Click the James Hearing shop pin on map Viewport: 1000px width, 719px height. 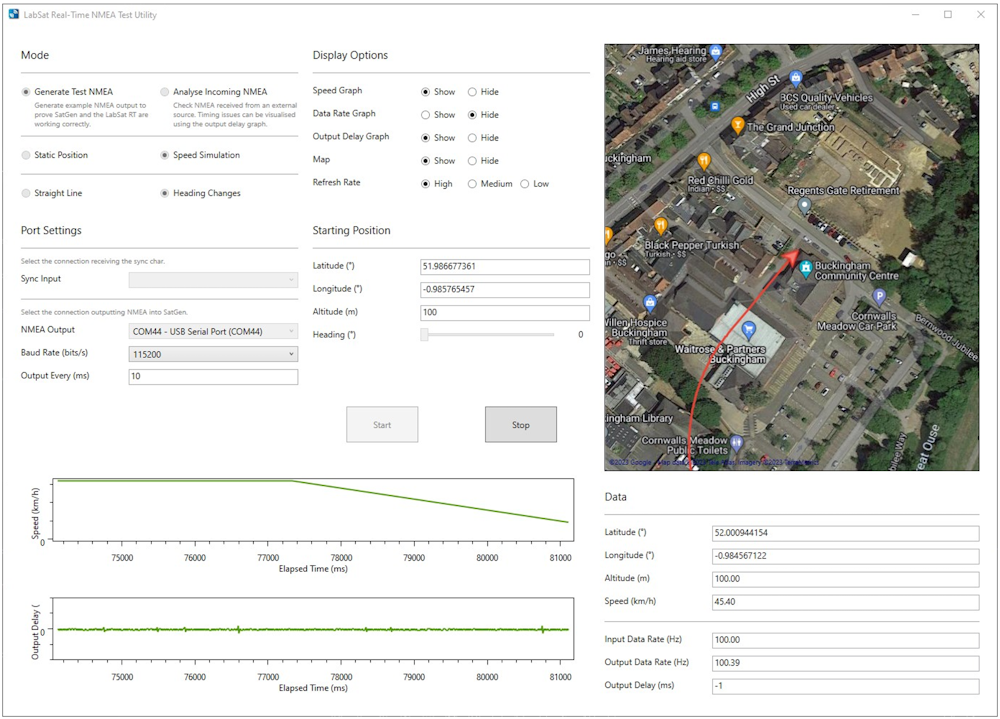coord(716,50)
